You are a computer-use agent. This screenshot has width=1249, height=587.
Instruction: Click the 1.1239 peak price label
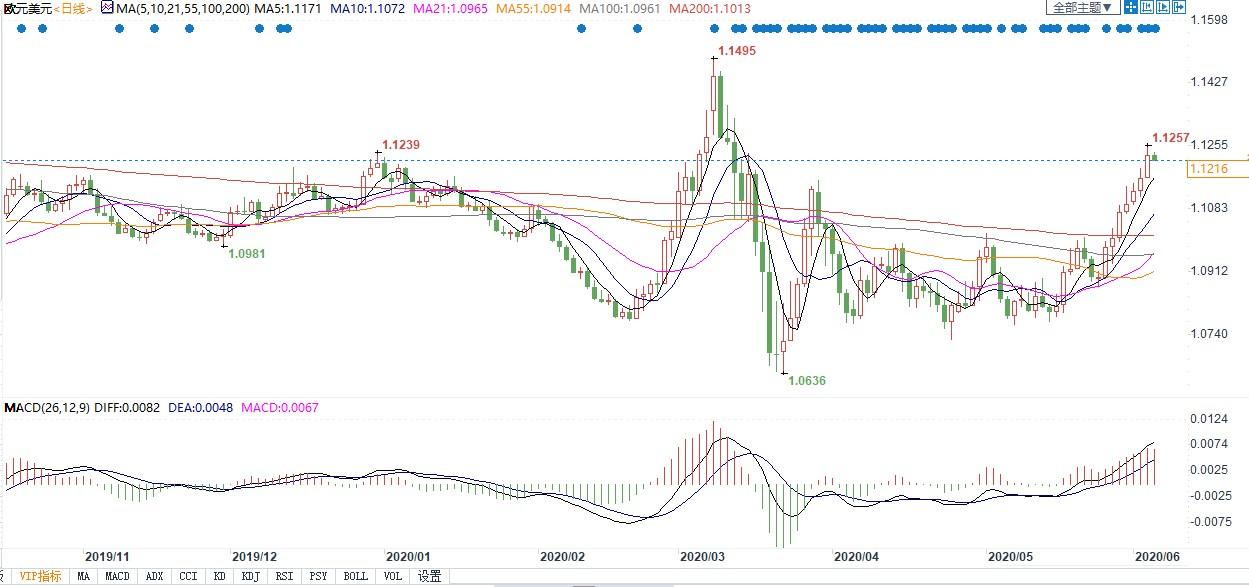[400, 144]
